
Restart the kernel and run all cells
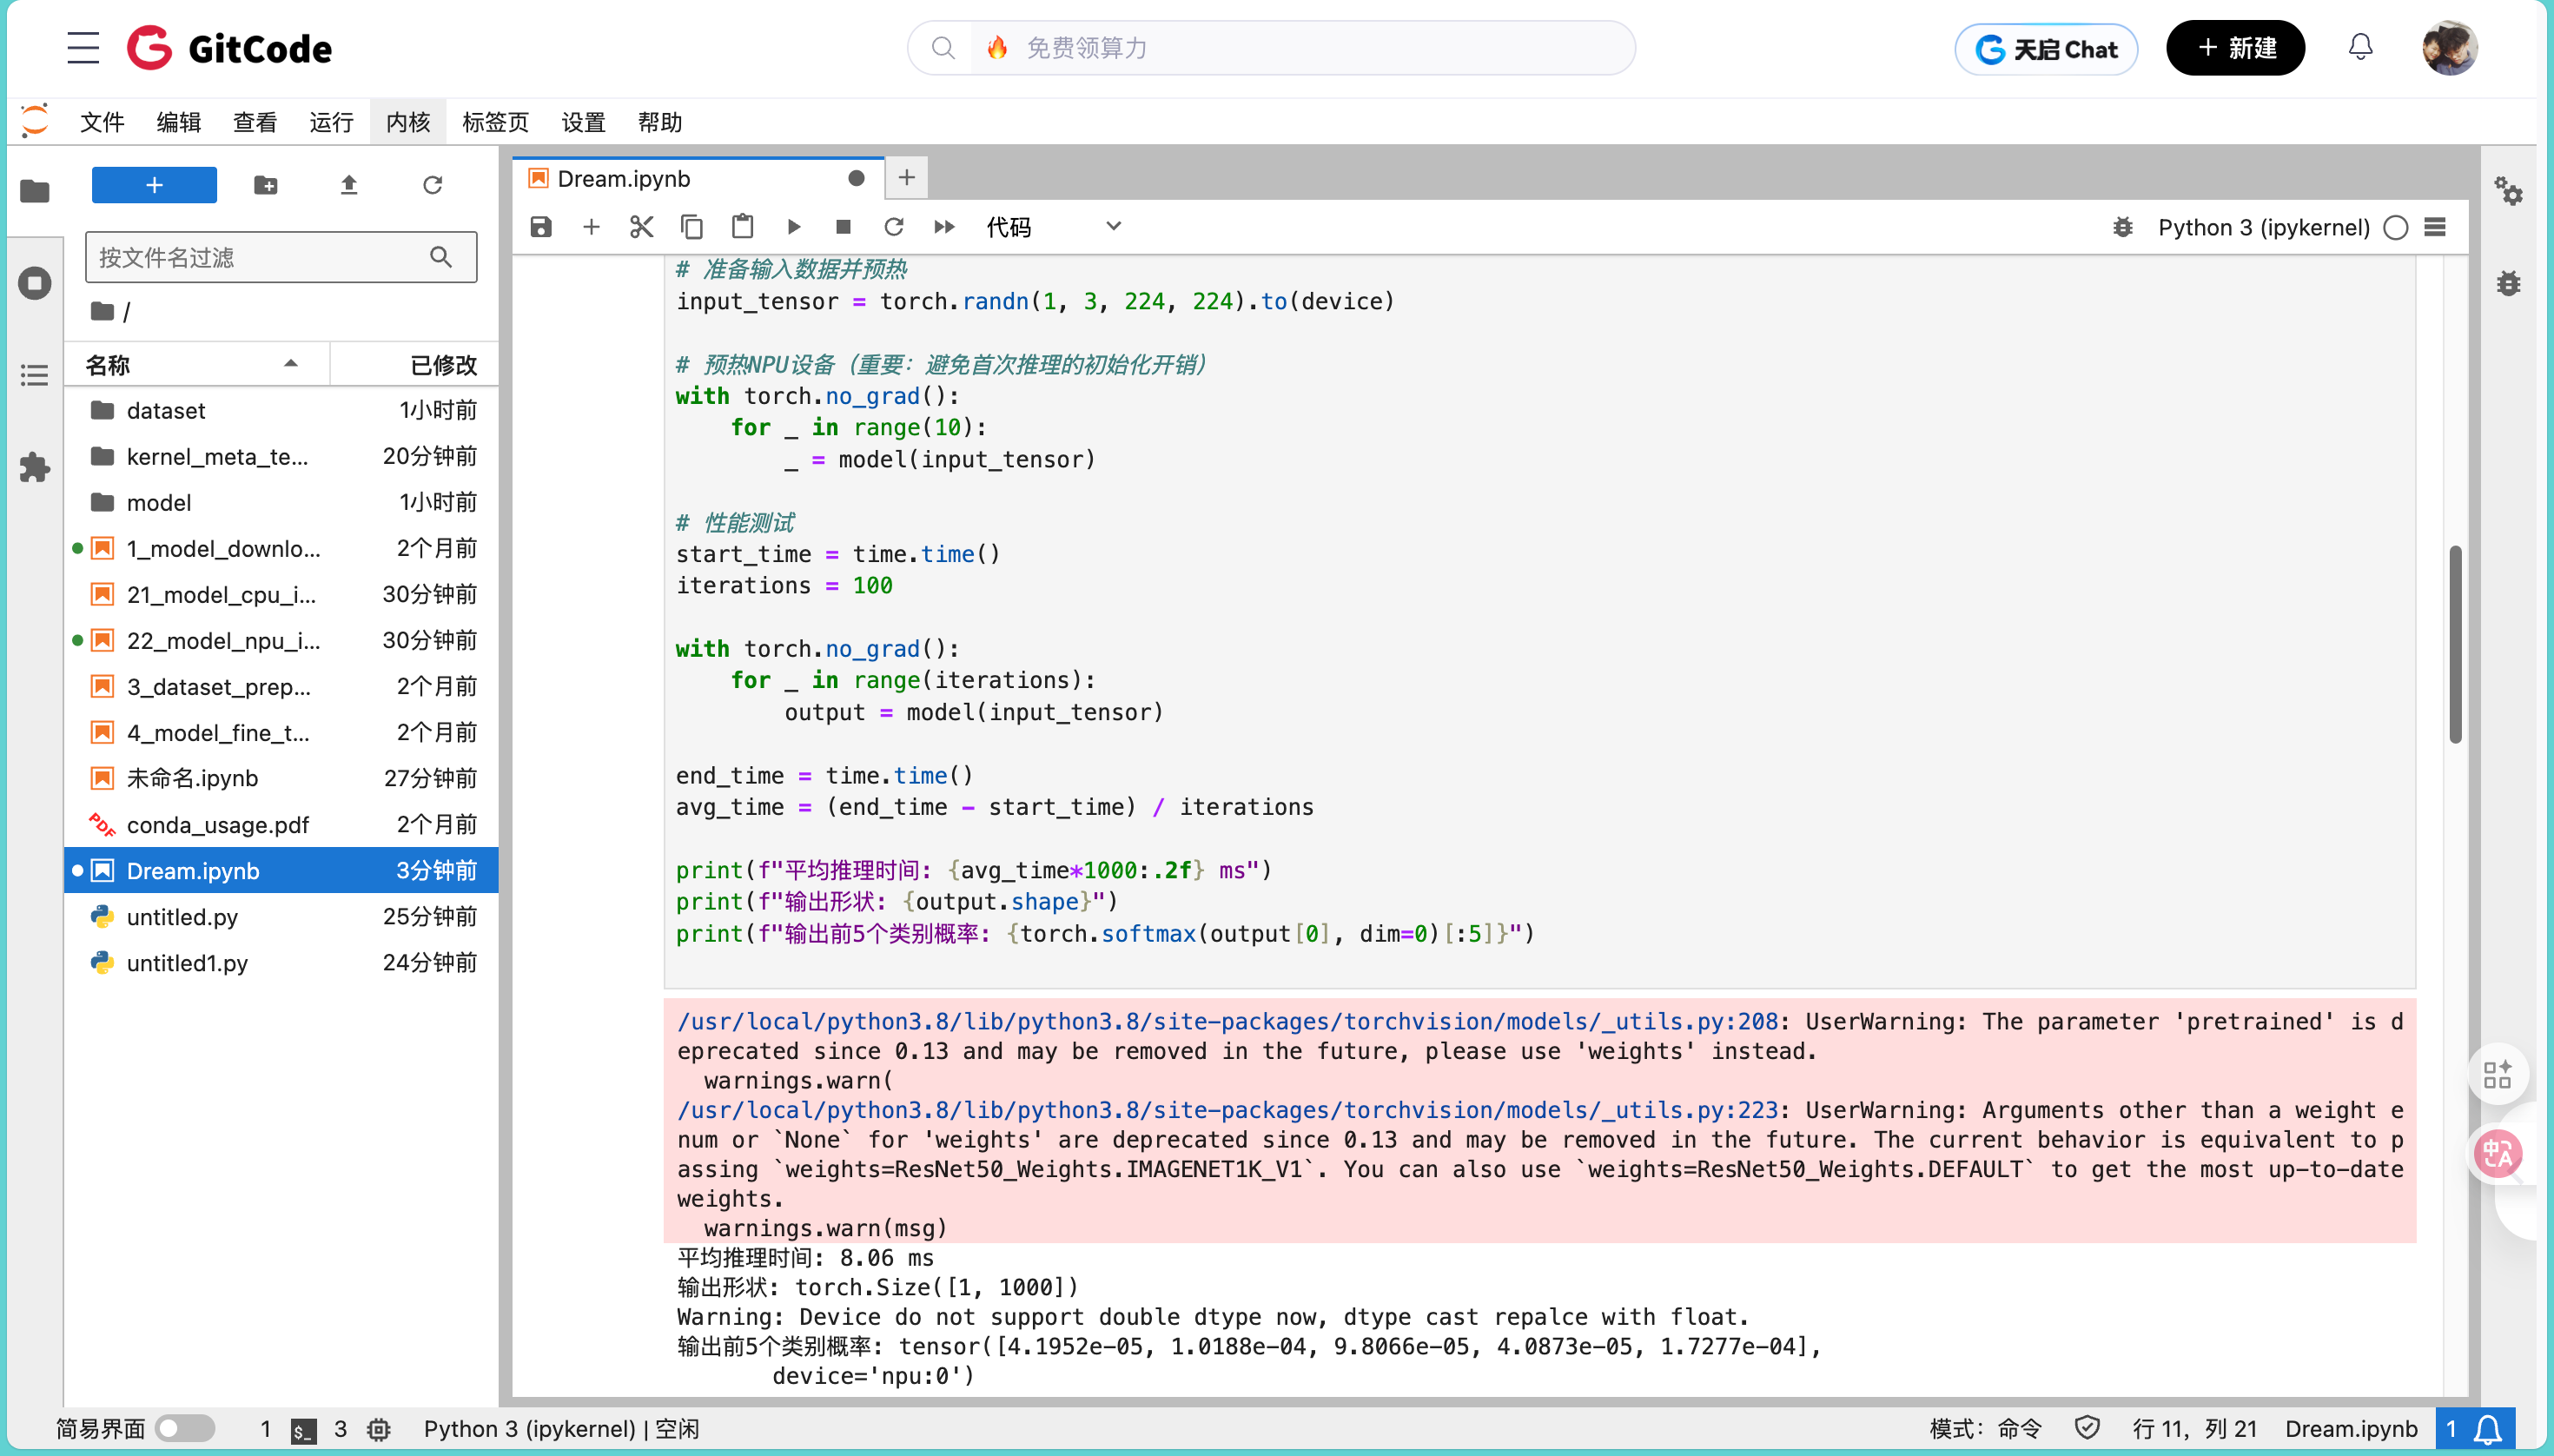943,227
